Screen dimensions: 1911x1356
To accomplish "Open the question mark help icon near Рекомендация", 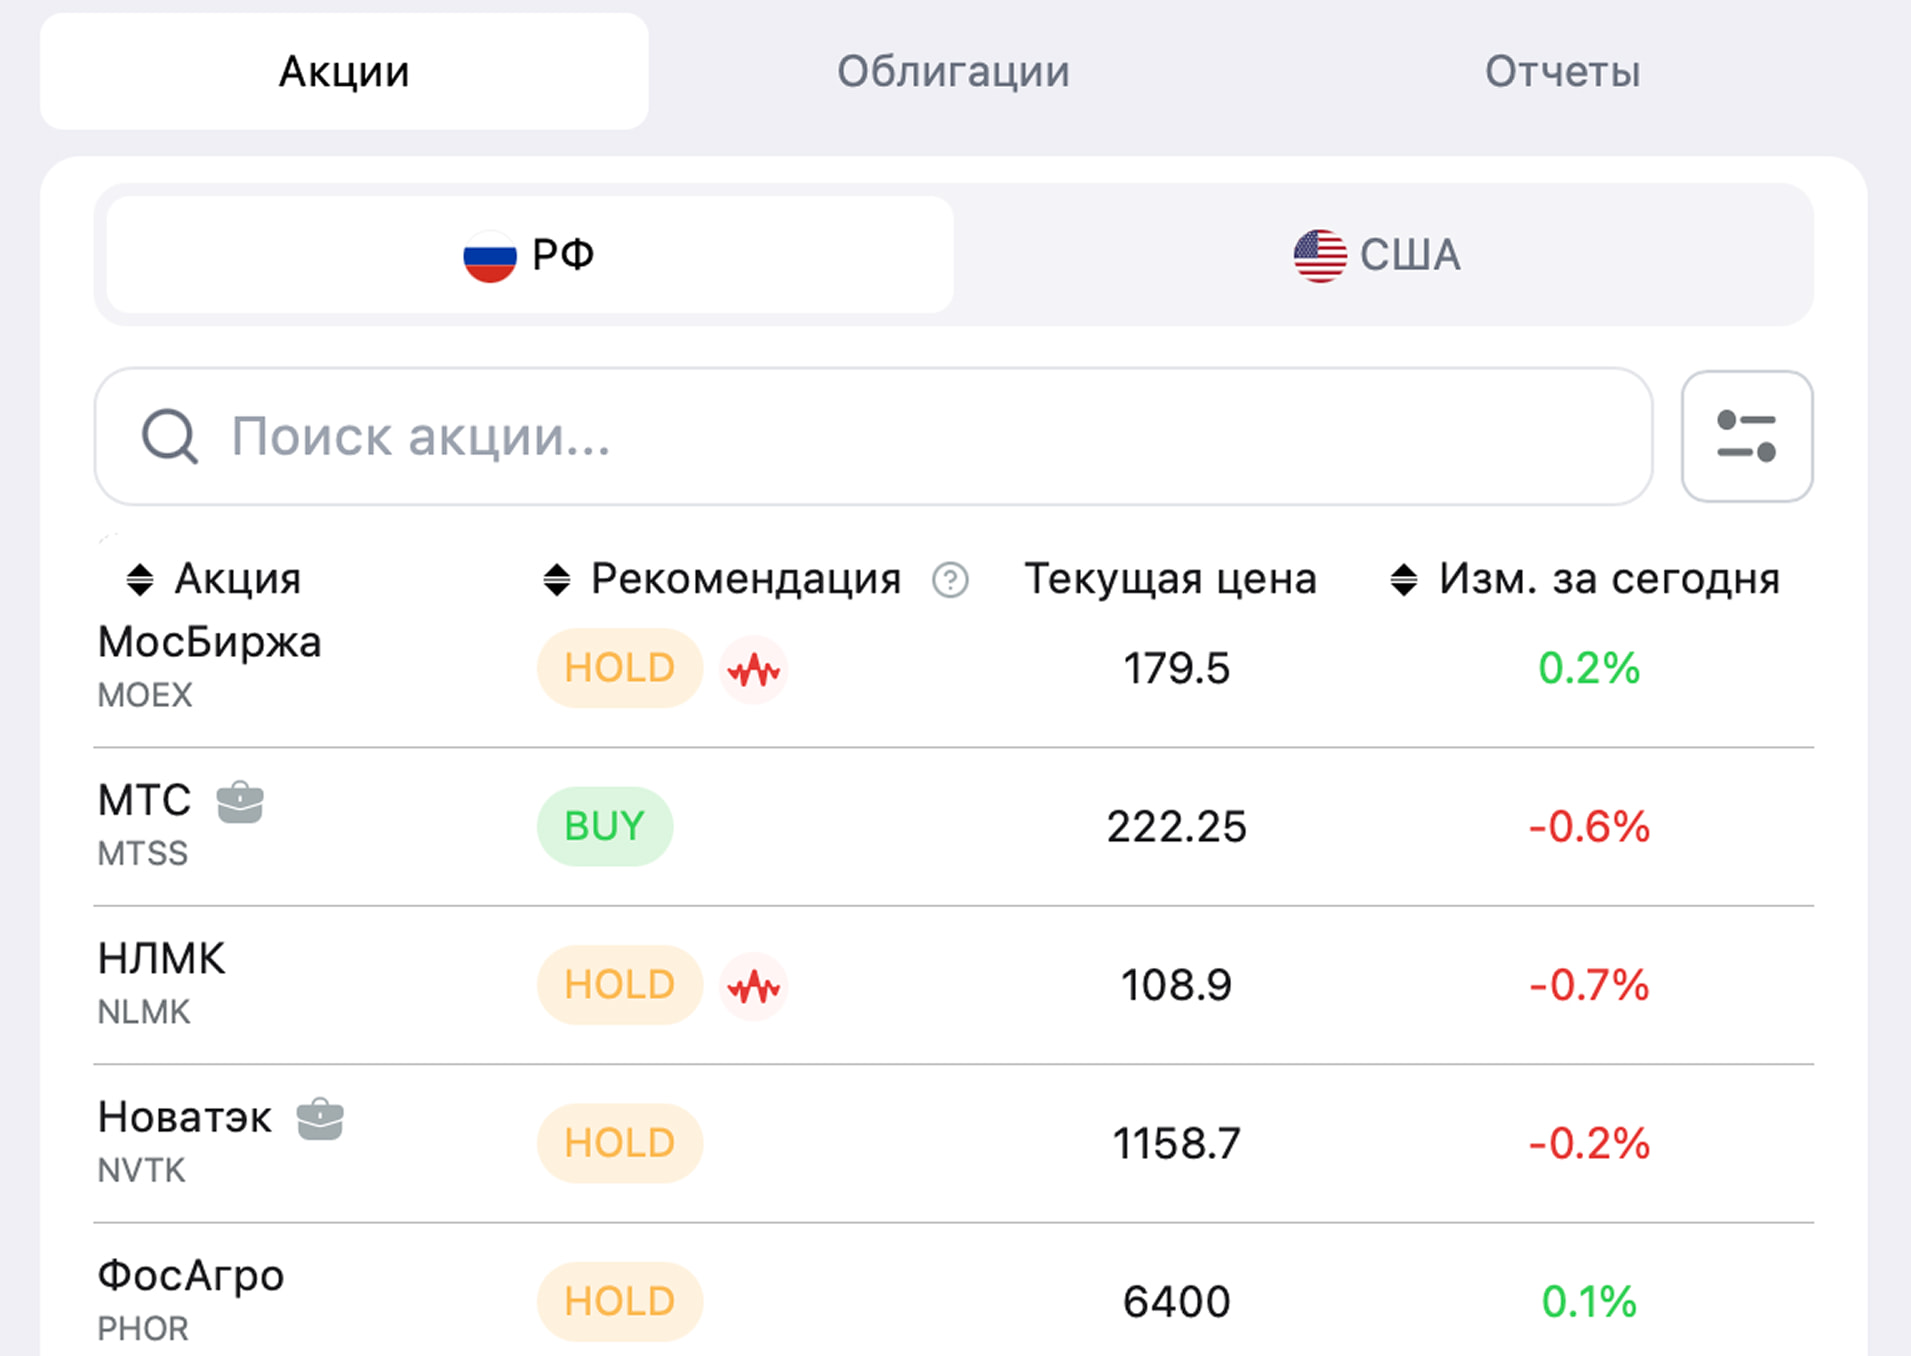I will pos(951,580).
